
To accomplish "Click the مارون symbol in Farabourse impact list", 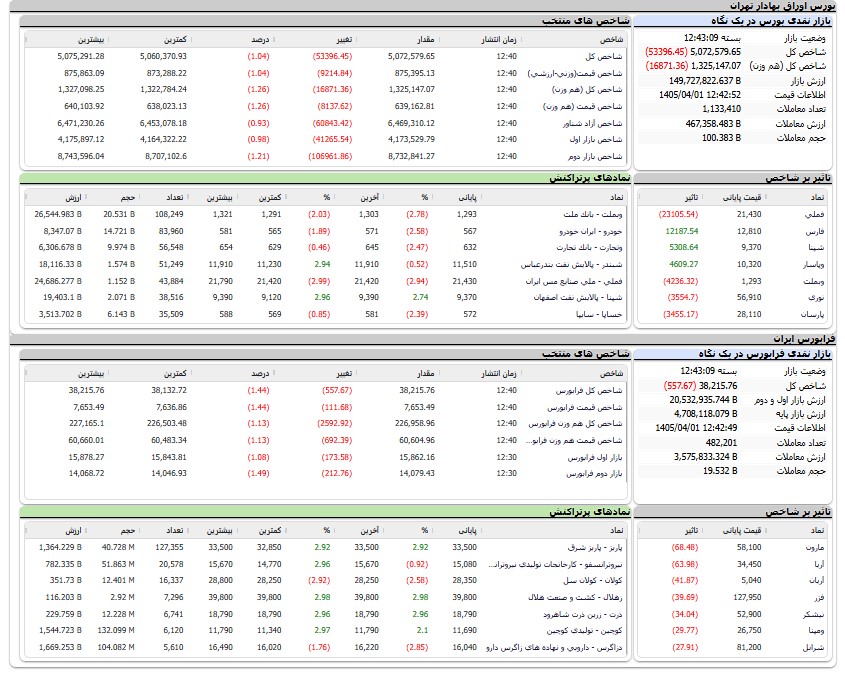I will tap(814, 547).
